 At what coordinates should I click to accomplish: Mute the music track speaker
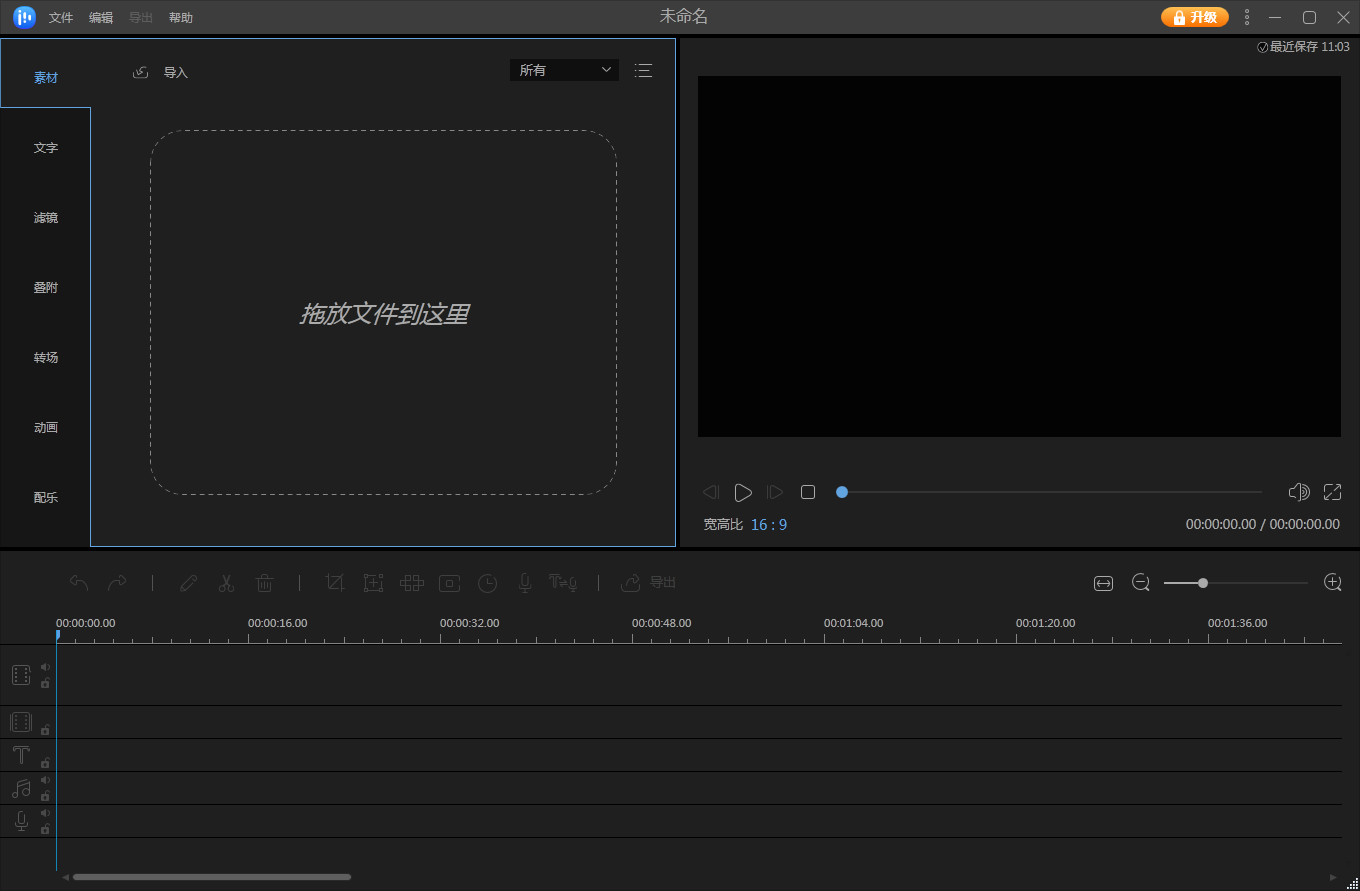[45, 780]
